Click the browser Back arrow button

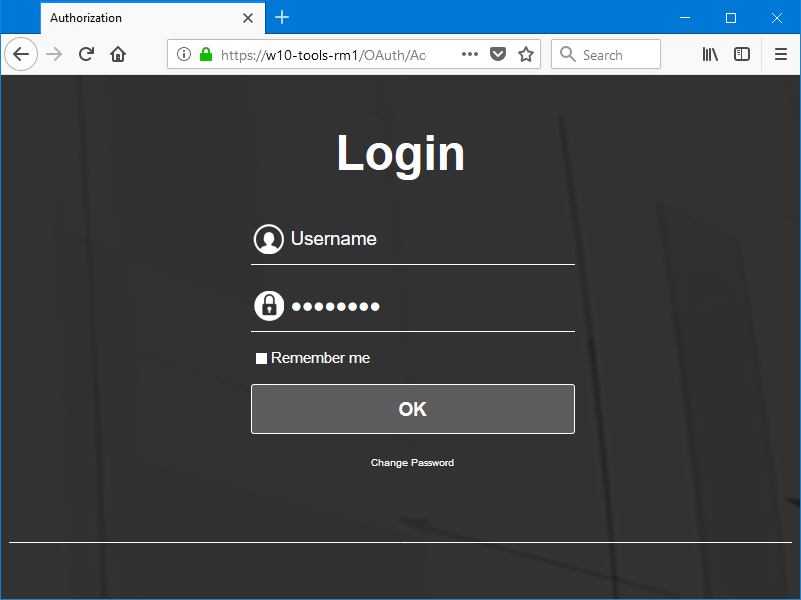coord(21,55)
